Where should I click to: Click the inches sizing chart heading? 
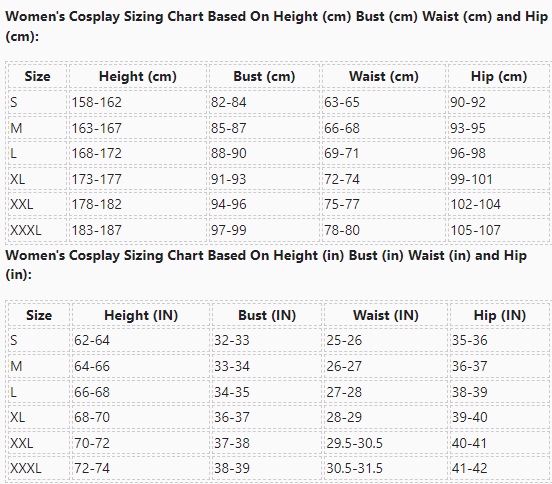tap(266, 265)
